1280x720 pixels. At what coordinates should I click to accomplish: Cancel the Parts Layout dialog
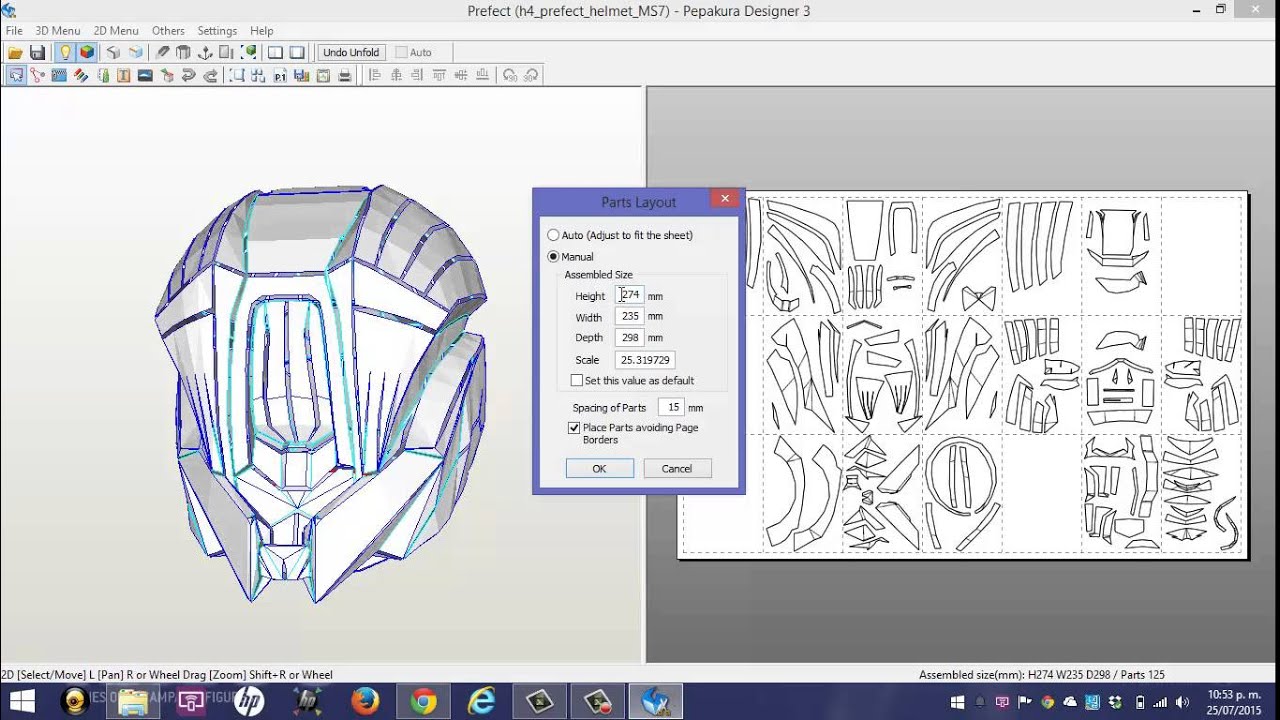[x=677, y=468]
